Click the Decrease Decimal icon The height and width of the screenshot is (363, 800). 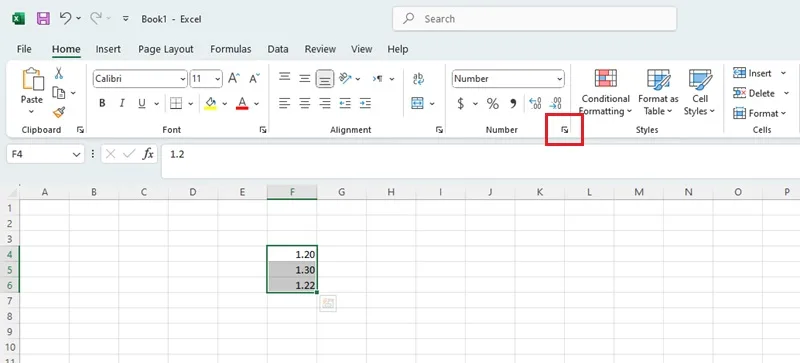555,104
